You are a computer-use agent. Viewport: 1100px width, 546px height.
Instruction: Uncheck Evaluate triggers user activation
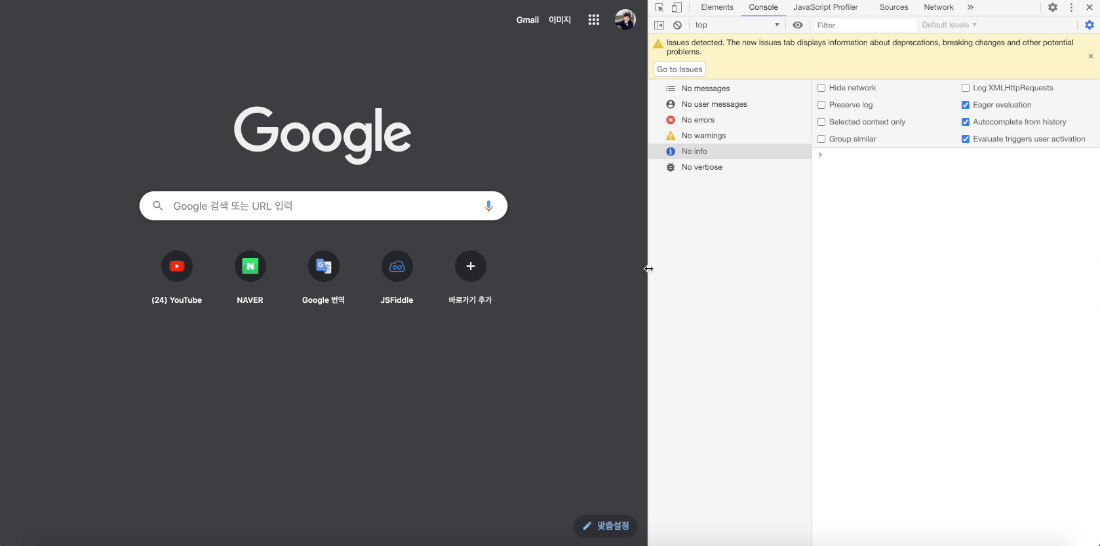click(965, 139)
